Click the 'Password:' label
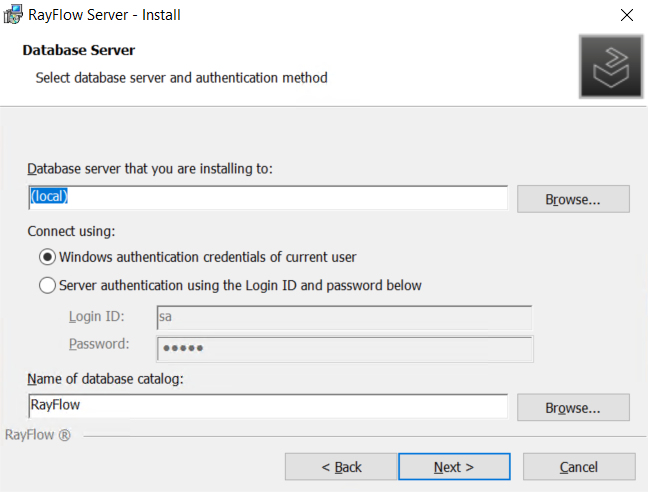648x492 pixels. tap(99, 344)
